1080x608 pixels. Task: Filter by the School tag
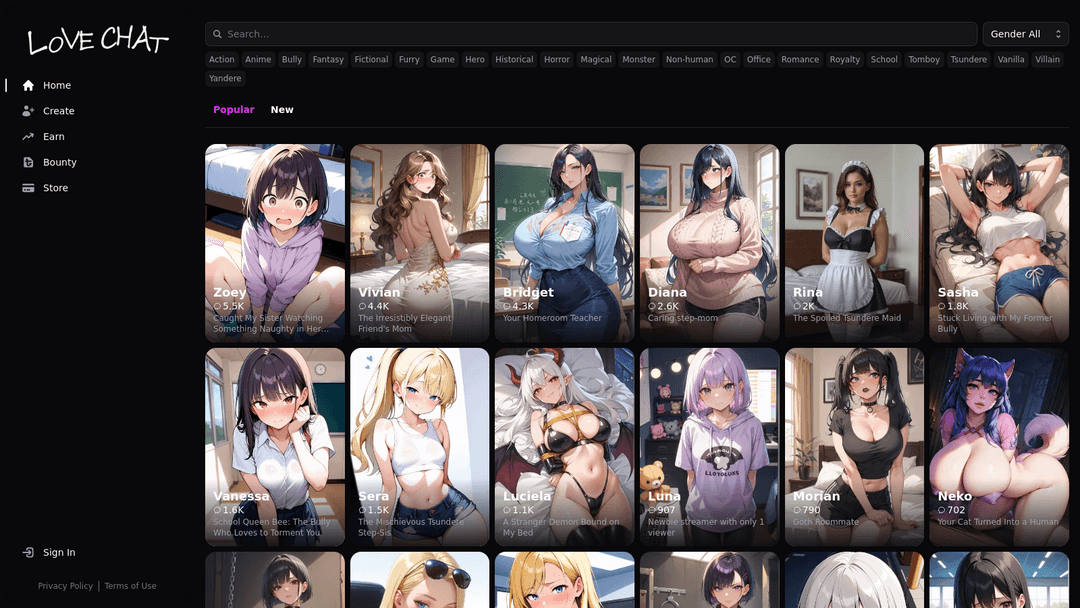884,59
